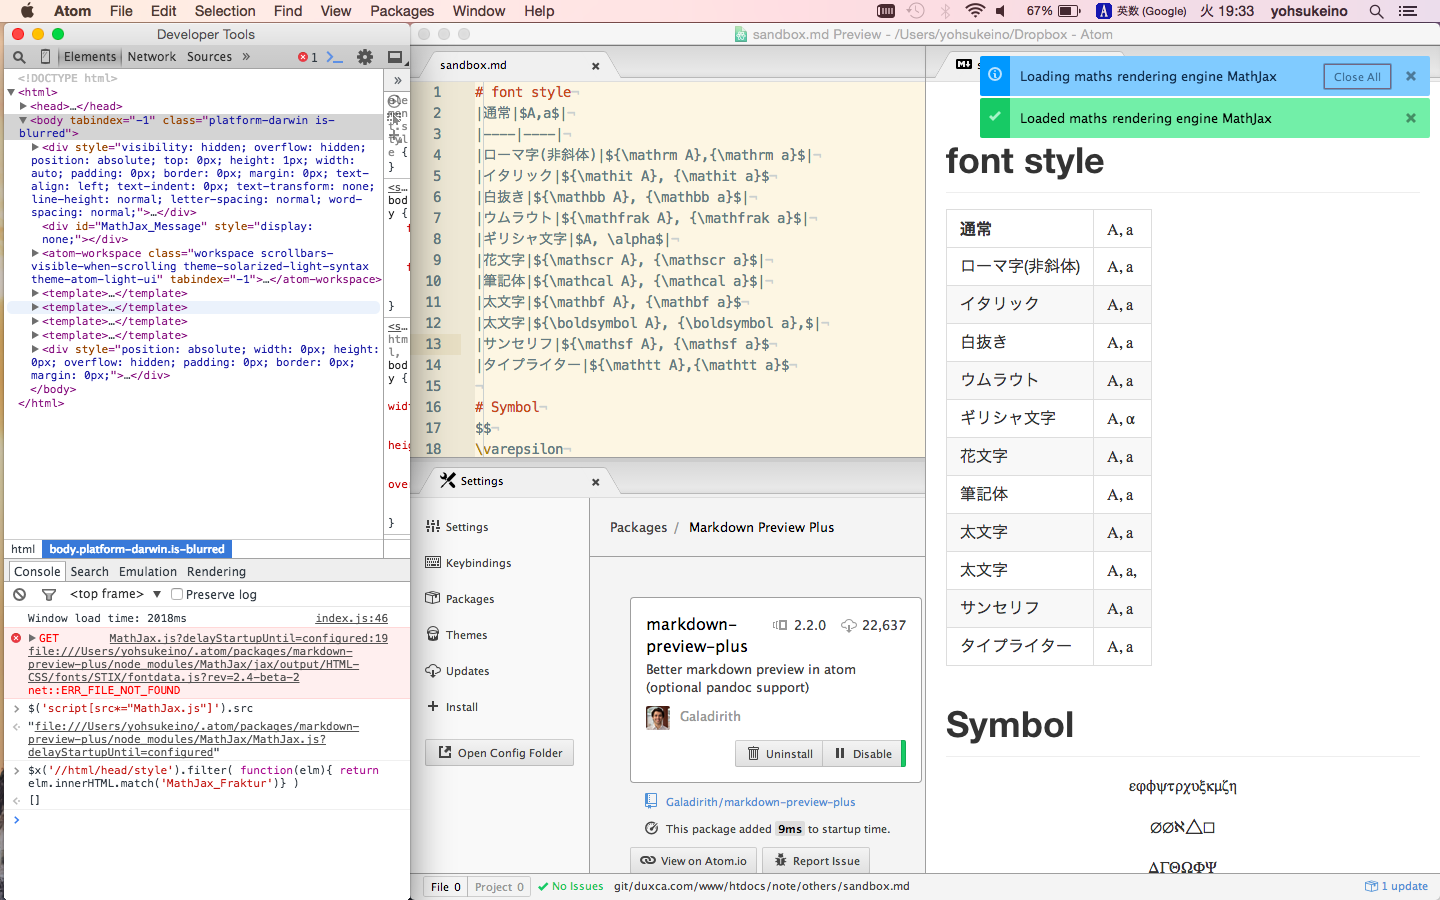
Task: Click the sandbox.md file path in status bar
Action: click(x=762, y=886)
